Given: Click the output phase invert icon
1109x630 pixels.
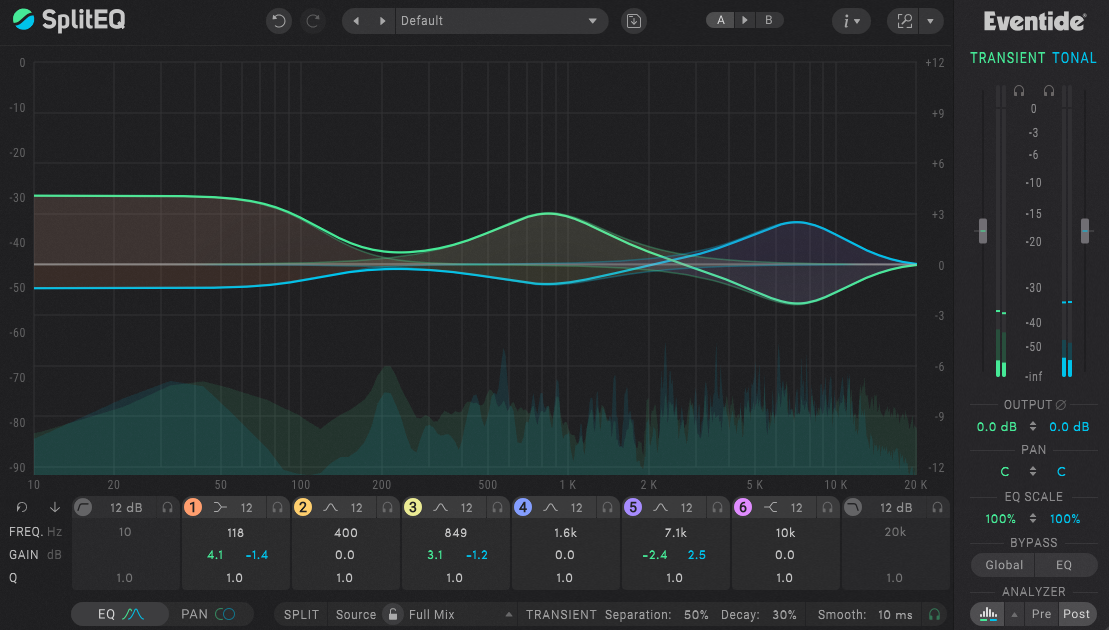Looking at the screenshot, I should pos(1060,405).
